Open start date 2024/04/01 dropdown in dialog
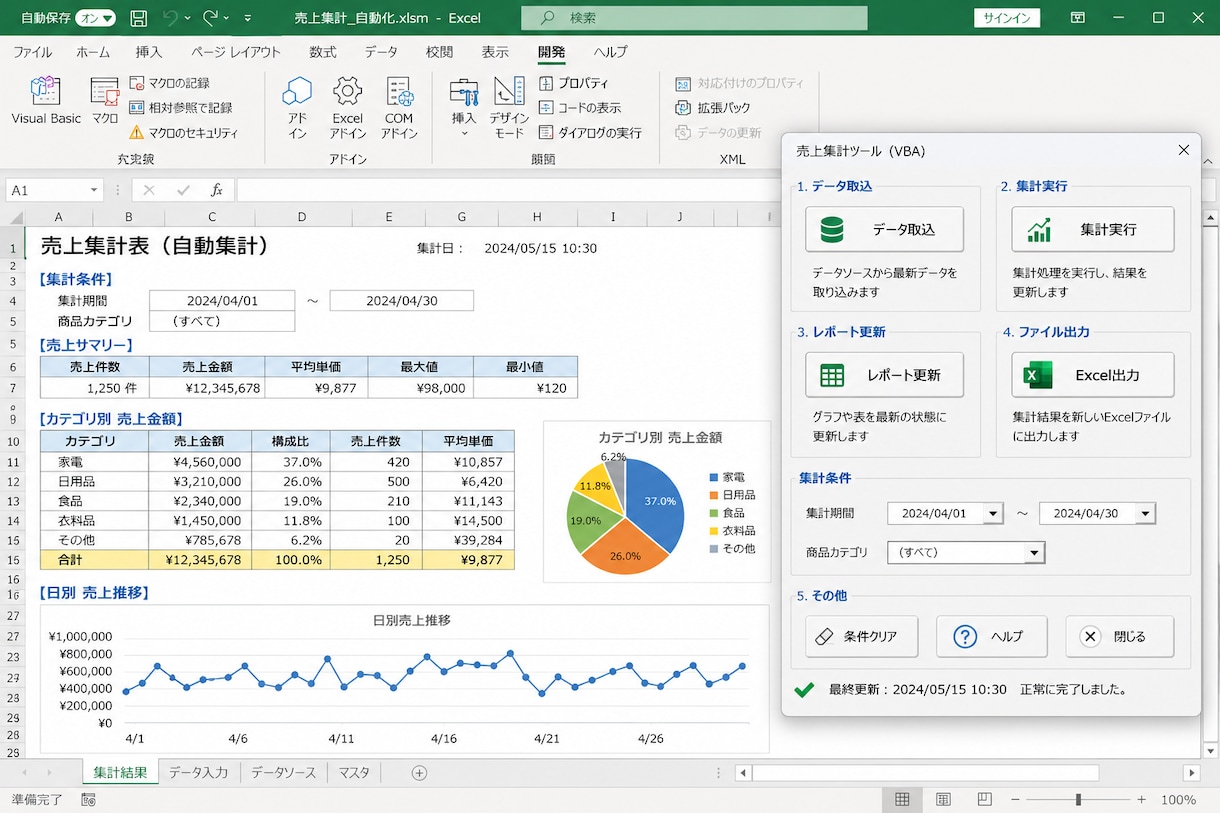Viewport: 1220px width, 813px height. pos(992,513)
